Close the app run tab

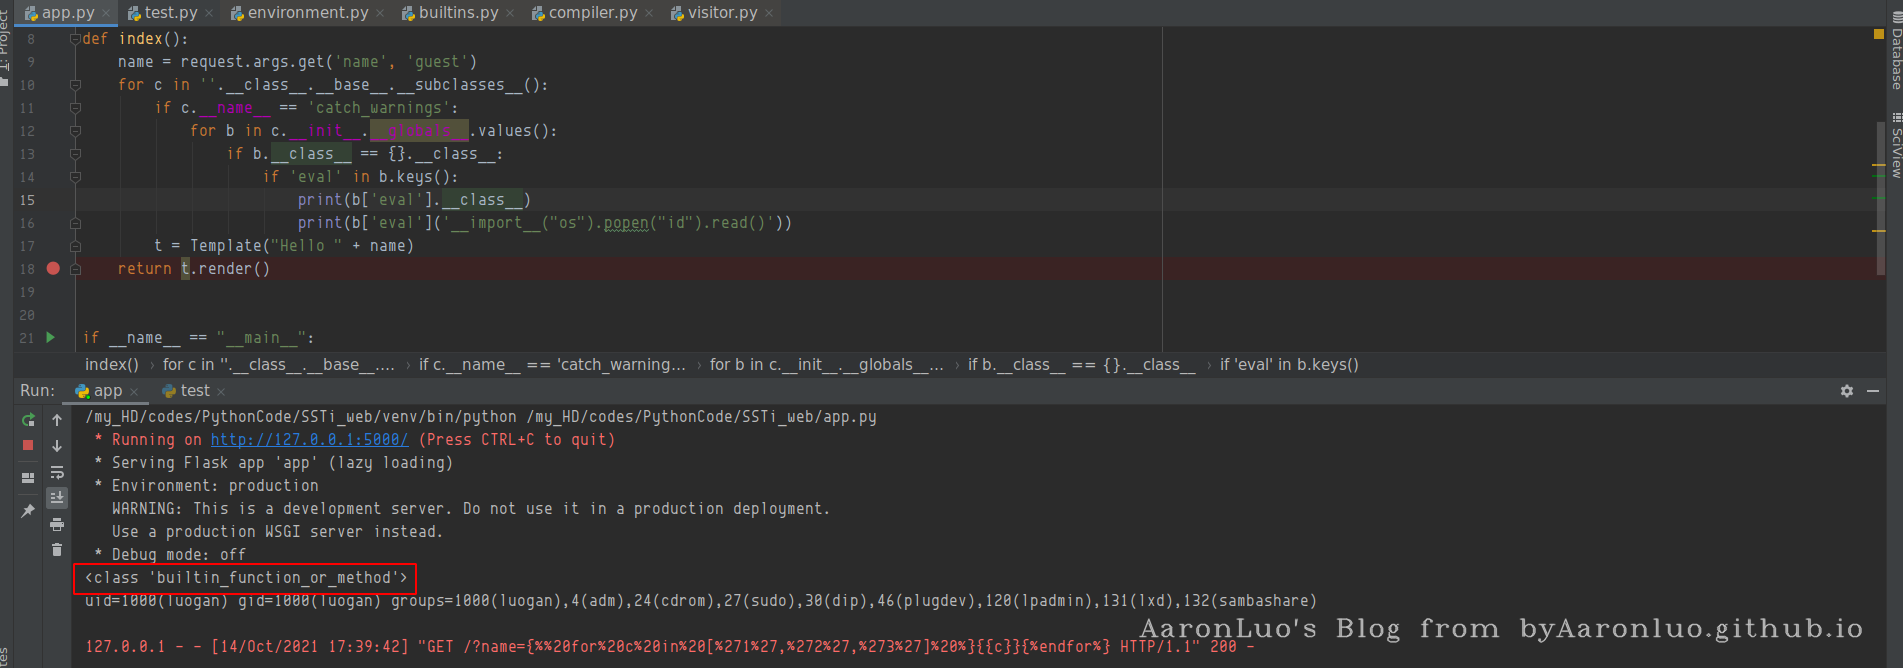(x=134, y=391)
